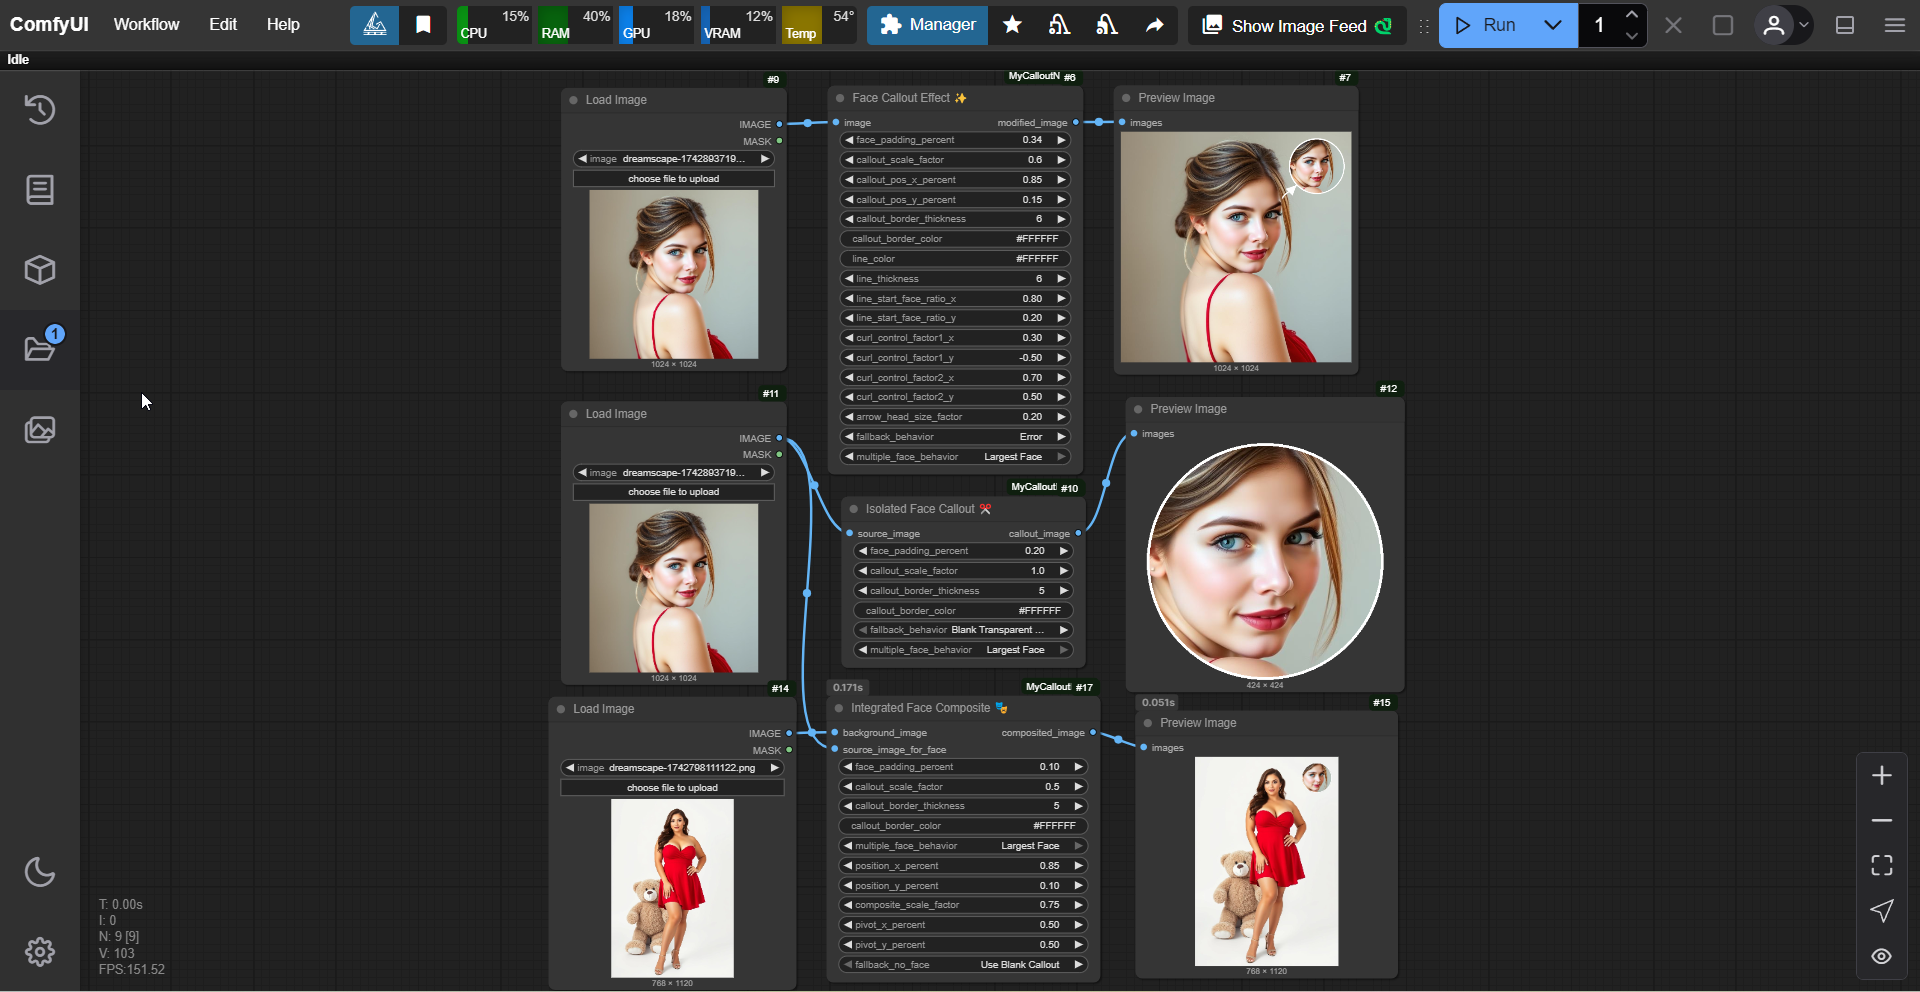Click the bookmark icon in the top toolbar
Viewport: 1920px width, 992px height.
click(x=423, y=25)
